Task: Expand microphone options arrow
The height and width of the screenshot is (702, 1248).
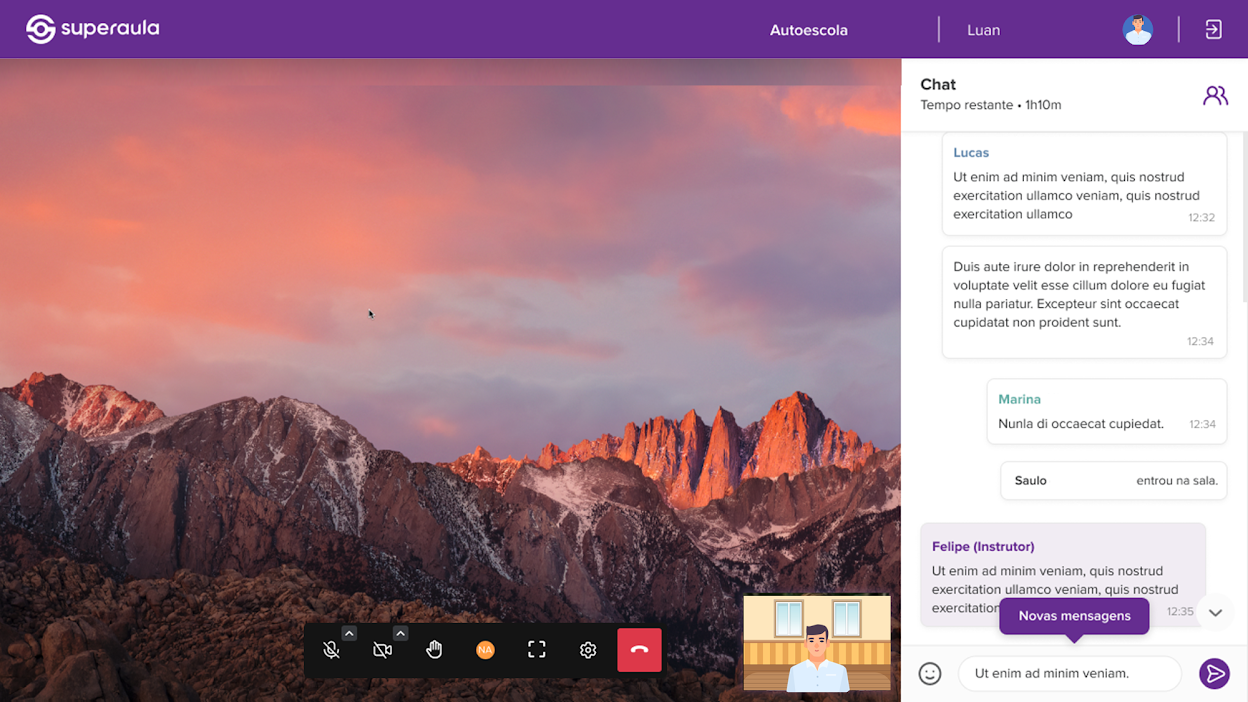Action: 349,633
